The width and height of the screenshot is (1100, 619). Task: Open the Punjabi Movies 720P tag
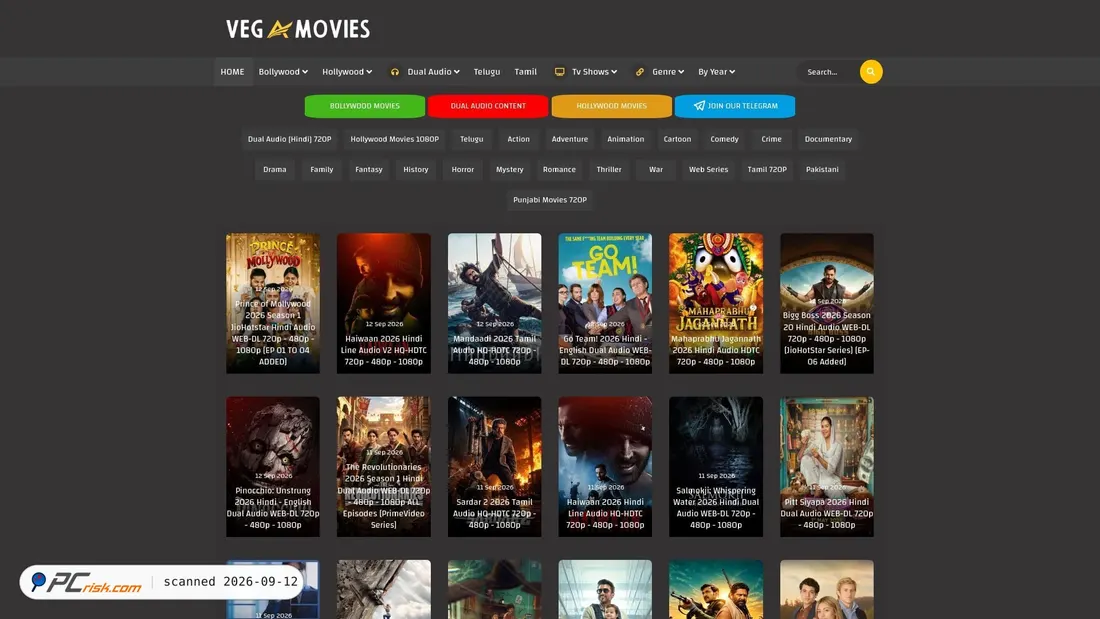pyautogui.click(x=549, y=200)
